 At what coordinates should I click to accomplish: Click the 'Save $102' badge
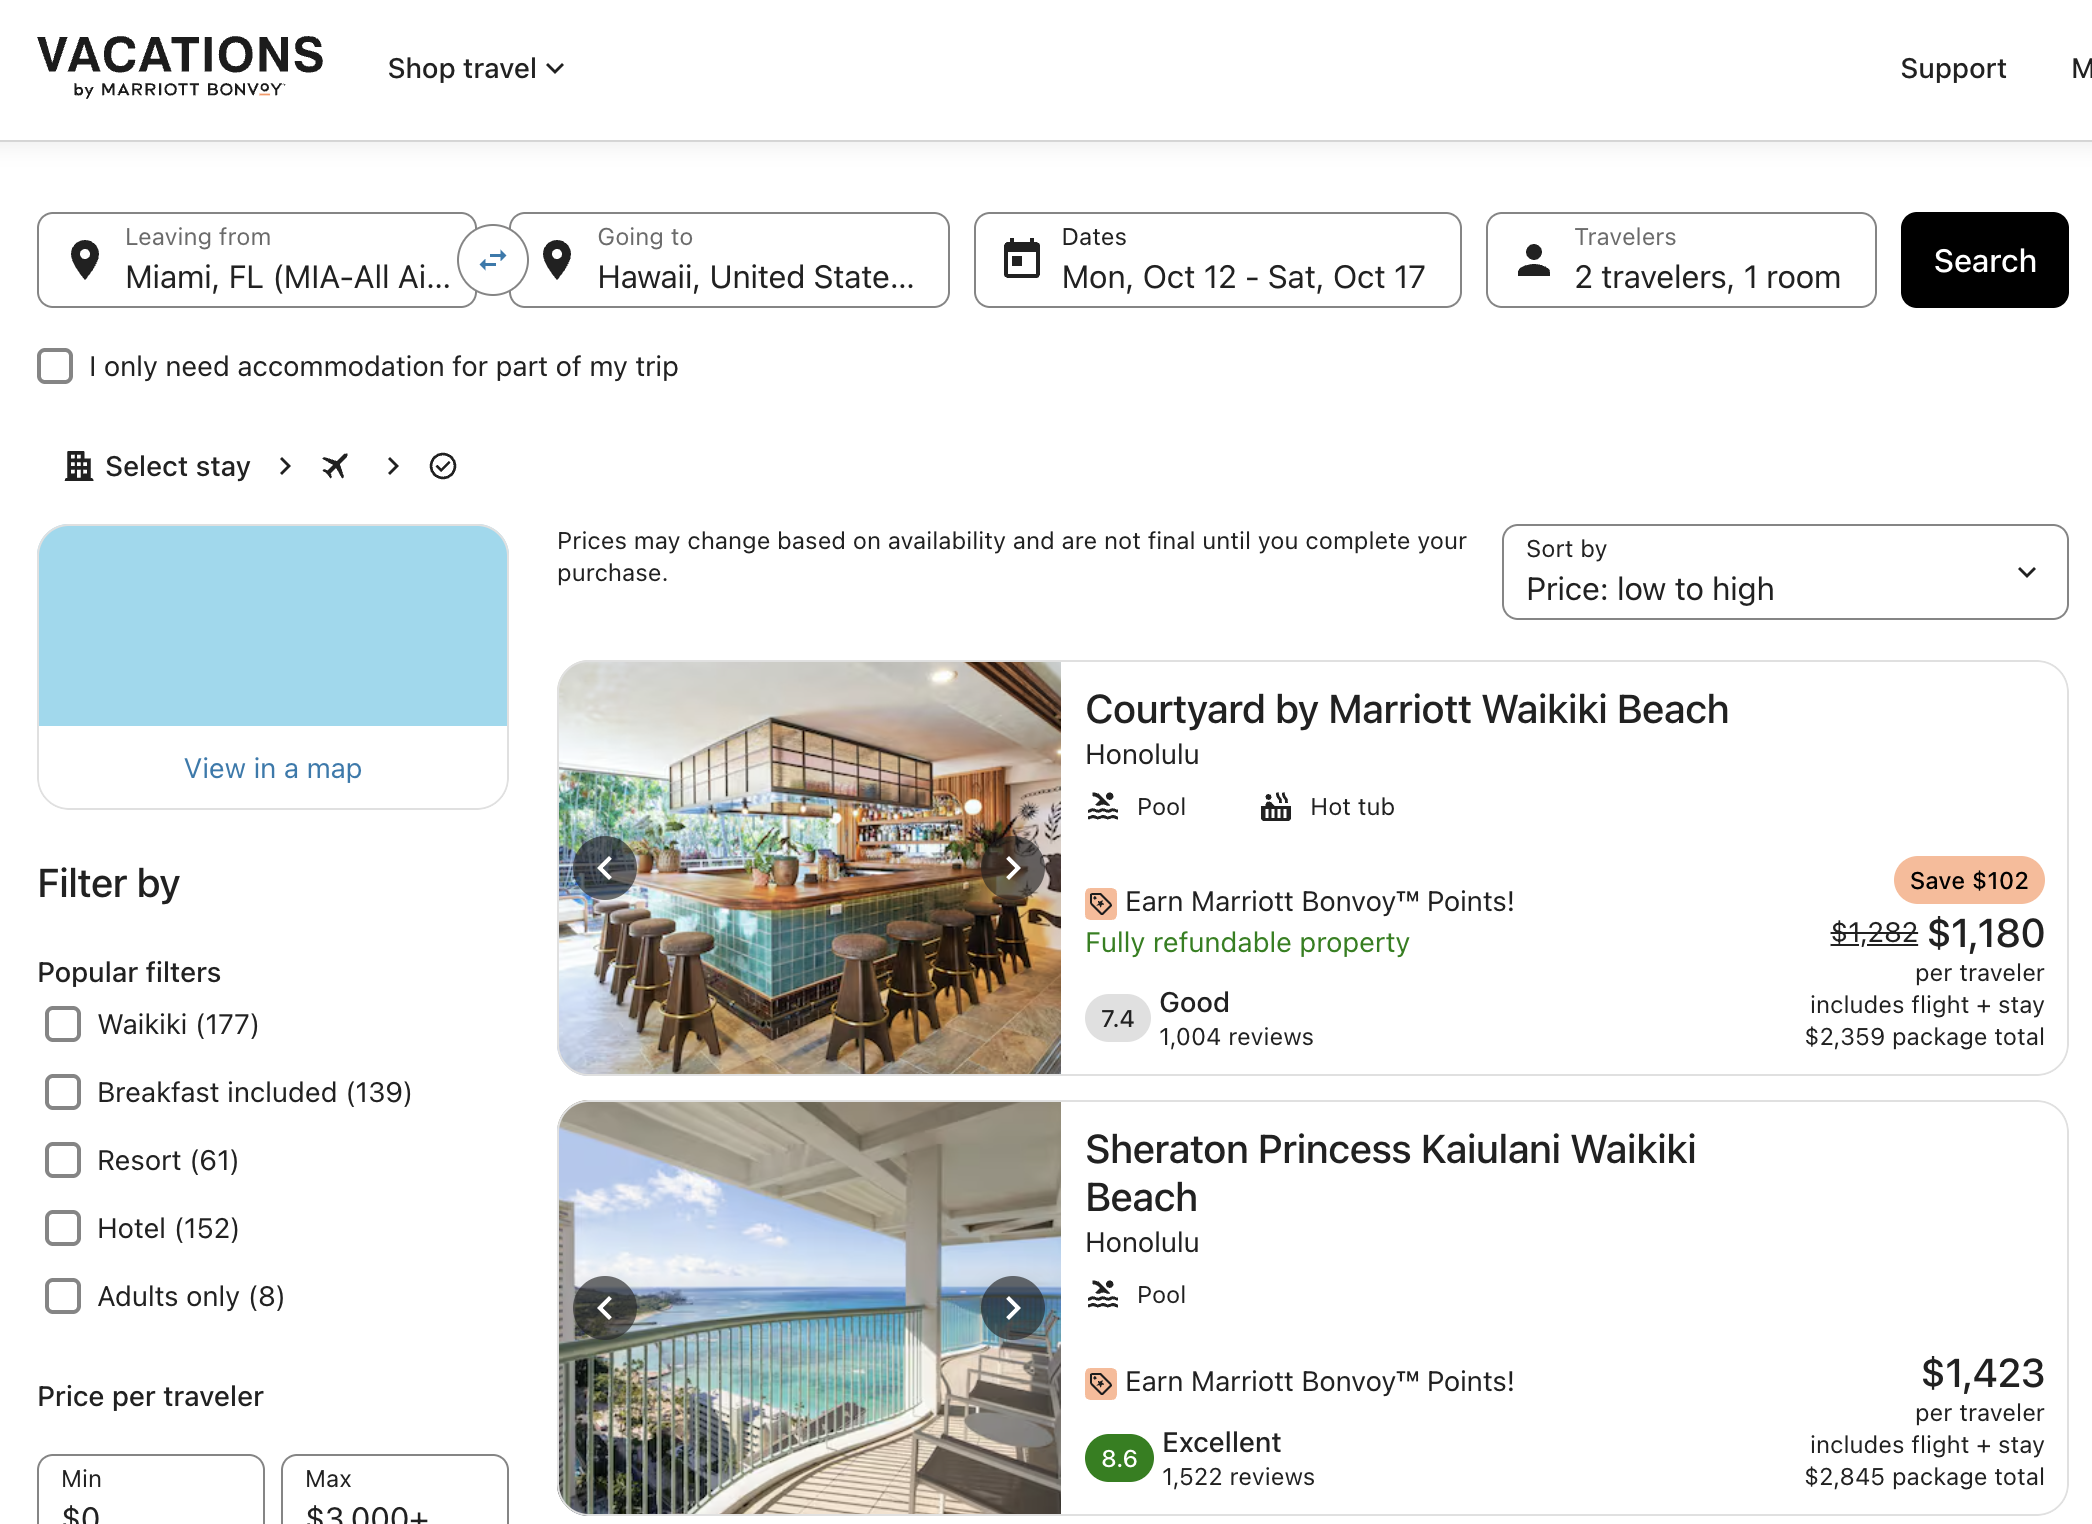[x=1968, y=880]
